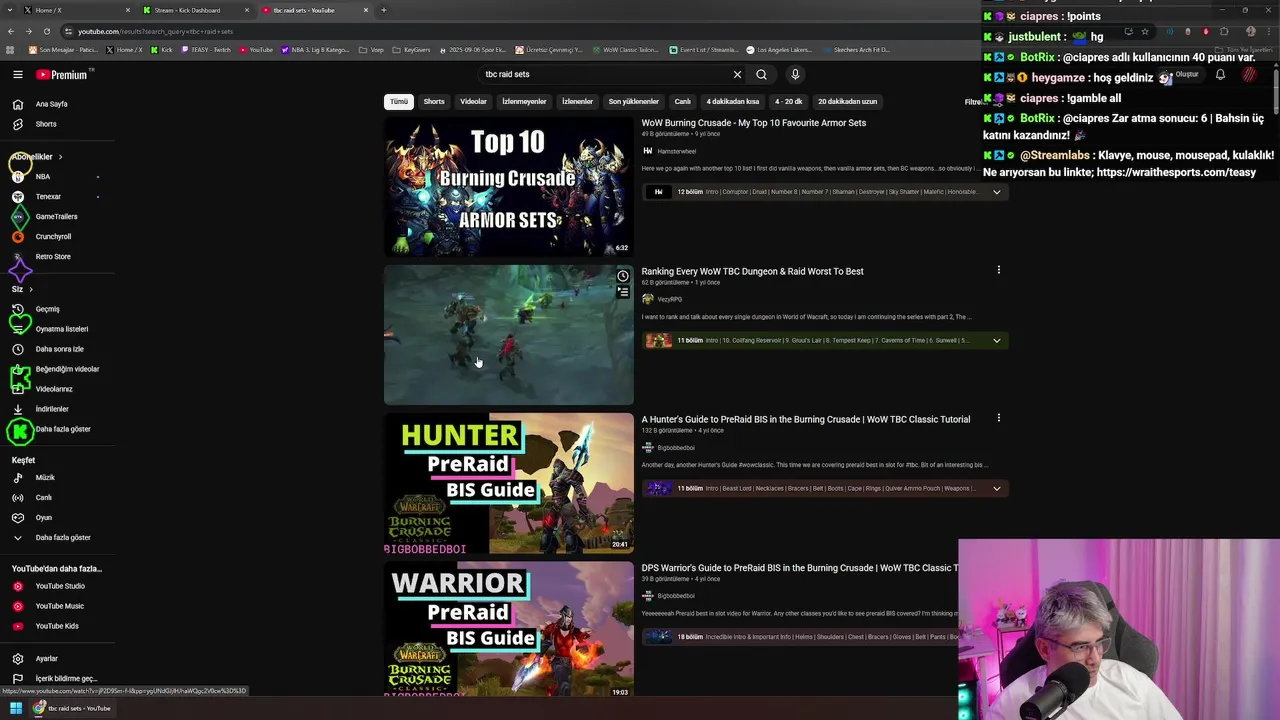
Task: Open the GameTrailers subscription channel
Action: pyautogui.click(x=56, y=217)
